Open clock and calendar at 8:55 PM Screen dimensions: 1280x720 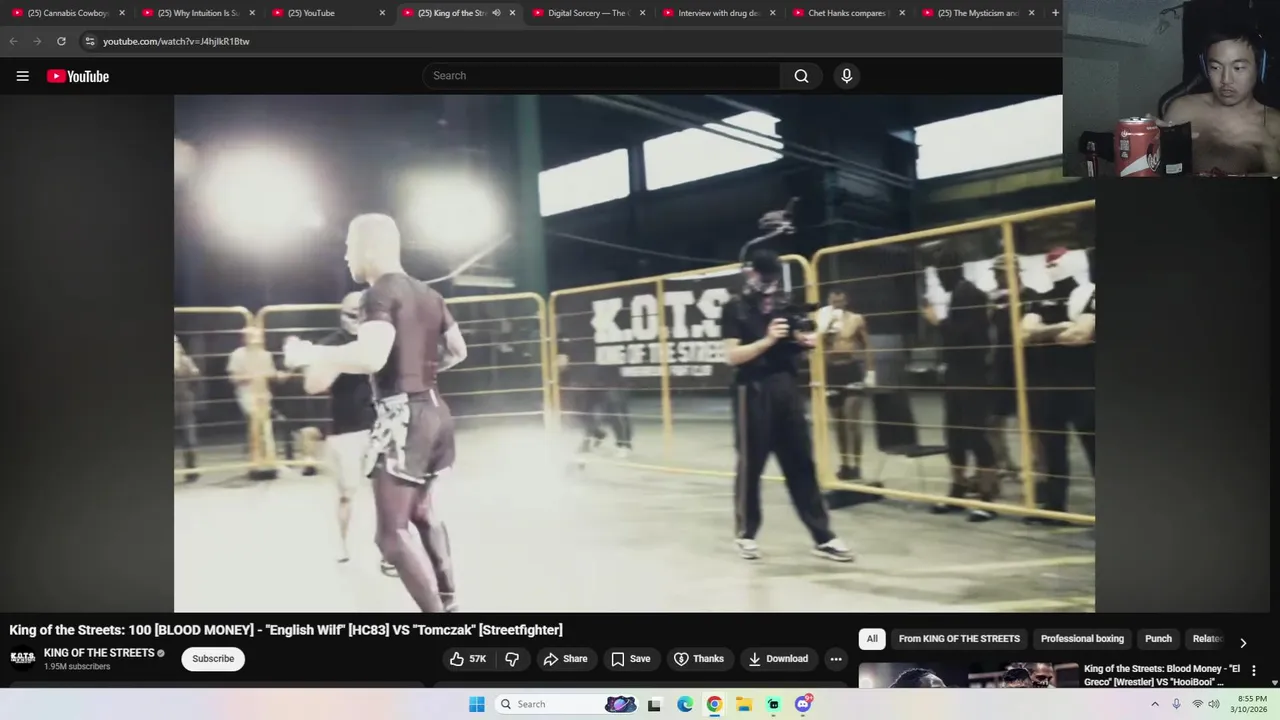[1251, 704]
